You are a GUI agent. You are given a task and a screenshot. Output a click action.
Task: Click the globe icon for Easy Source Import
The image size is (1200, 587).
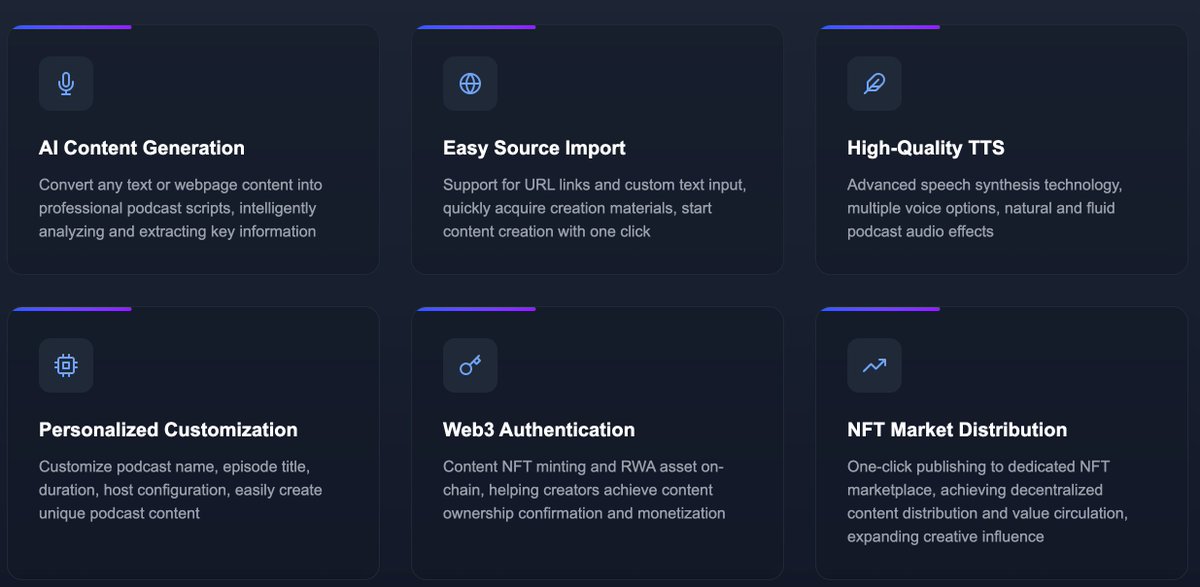point(470,83)
